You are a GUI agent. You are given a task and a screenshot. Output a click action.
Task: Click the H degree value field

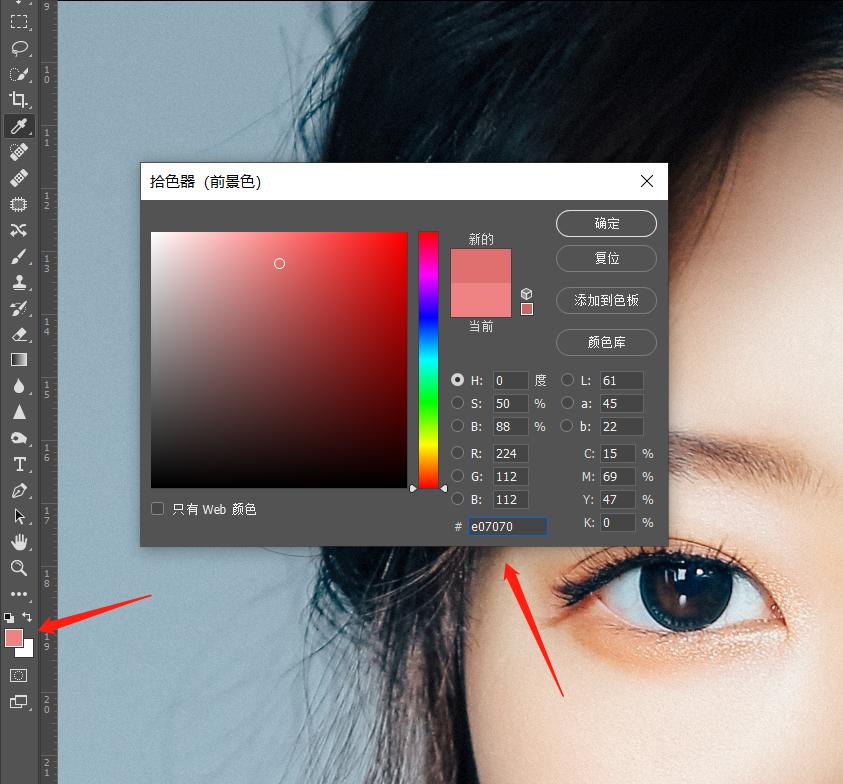tap(511, 381)
